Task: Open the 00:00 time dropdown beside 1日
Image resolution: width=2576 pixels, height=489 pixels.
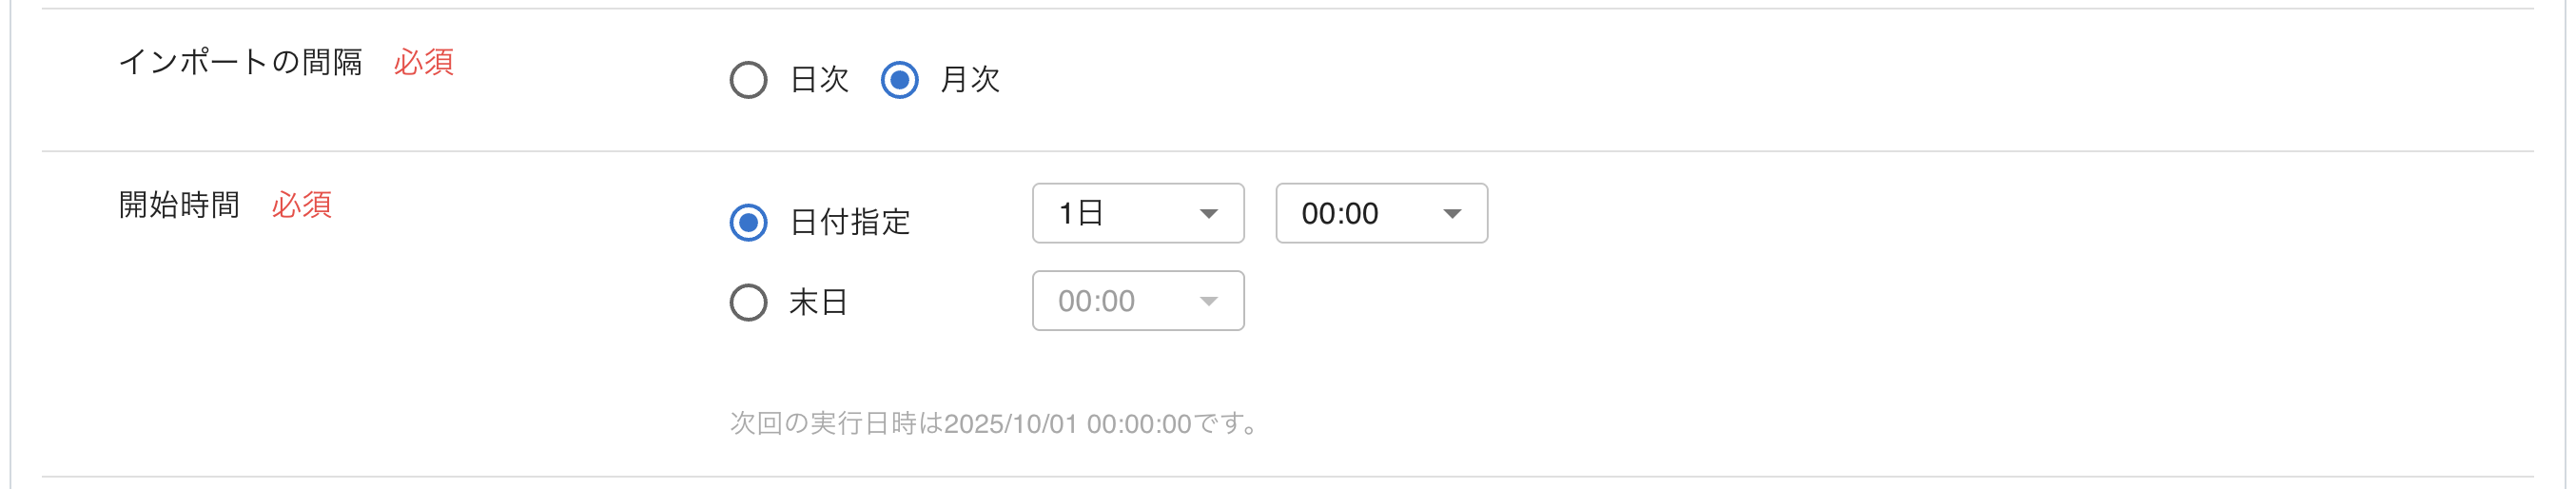Action: pyautogui.click(x=1380, y=213)
